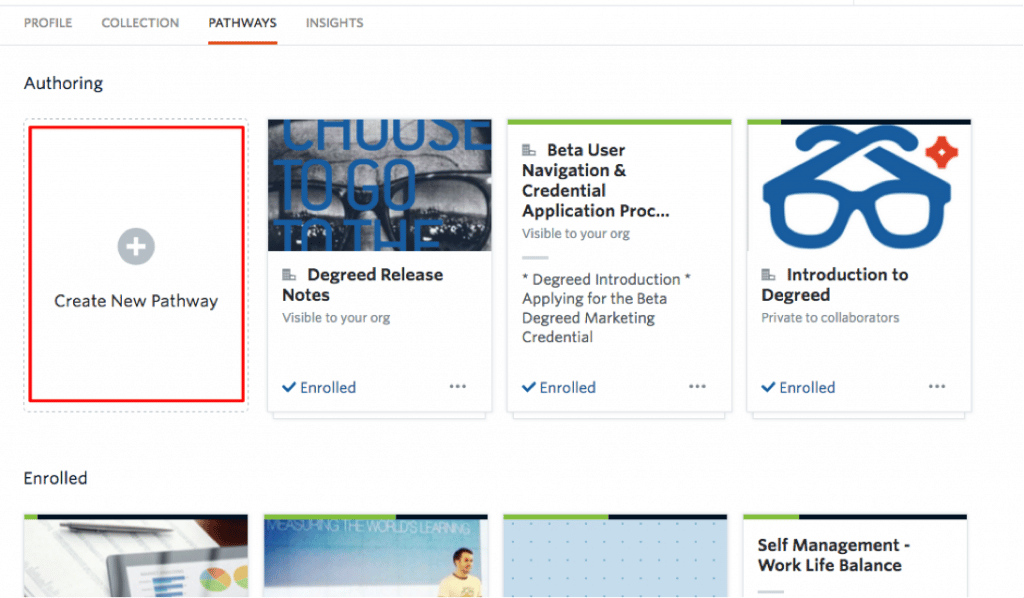
Task: Open the more options menu on Degreed Release Notes
Action: (458, 386)
